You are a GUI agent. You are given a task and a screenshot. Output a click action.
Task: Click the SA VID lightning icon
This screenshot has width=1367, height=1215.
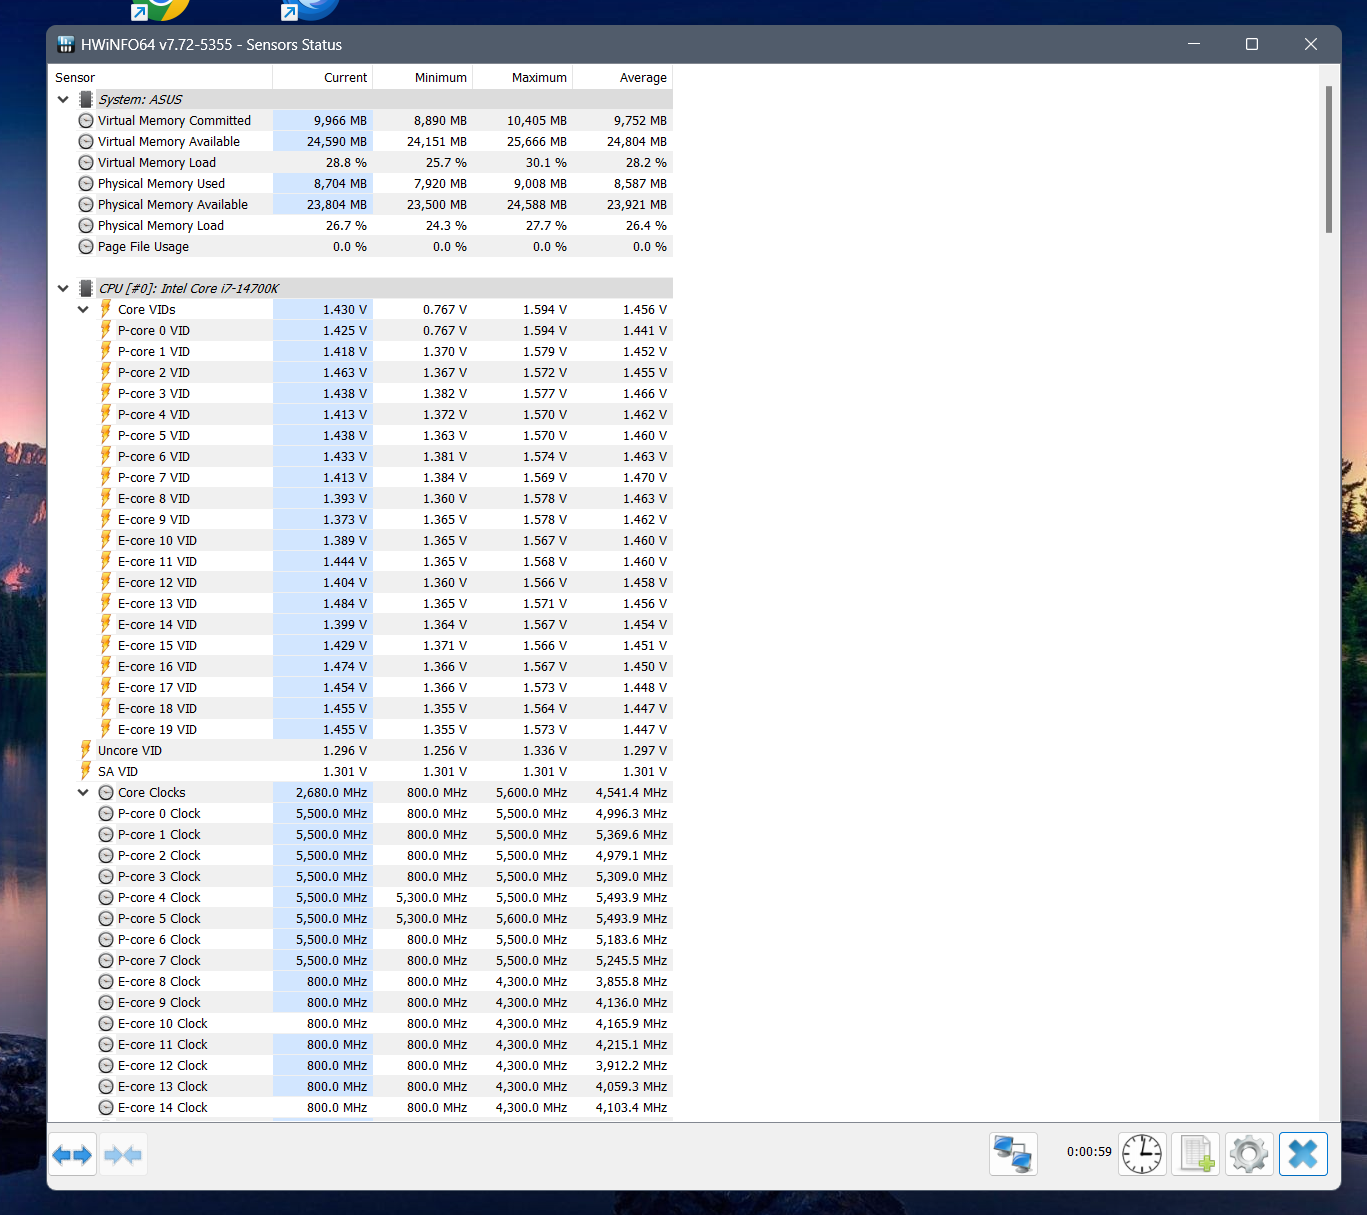85,771
